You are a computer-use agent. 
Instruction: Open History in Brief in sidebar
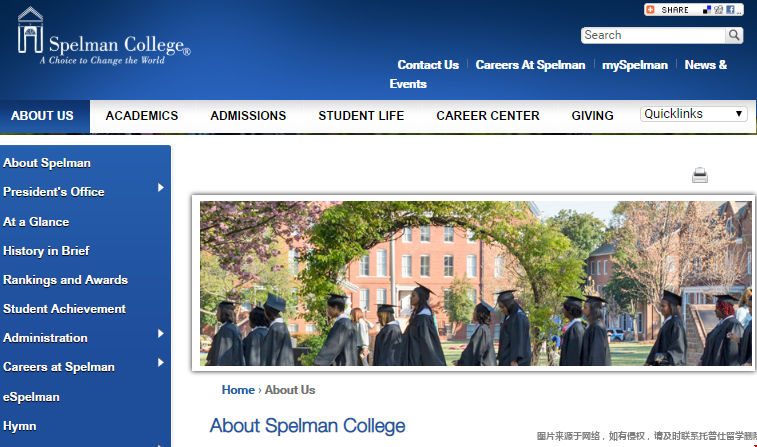click(46, 251)
